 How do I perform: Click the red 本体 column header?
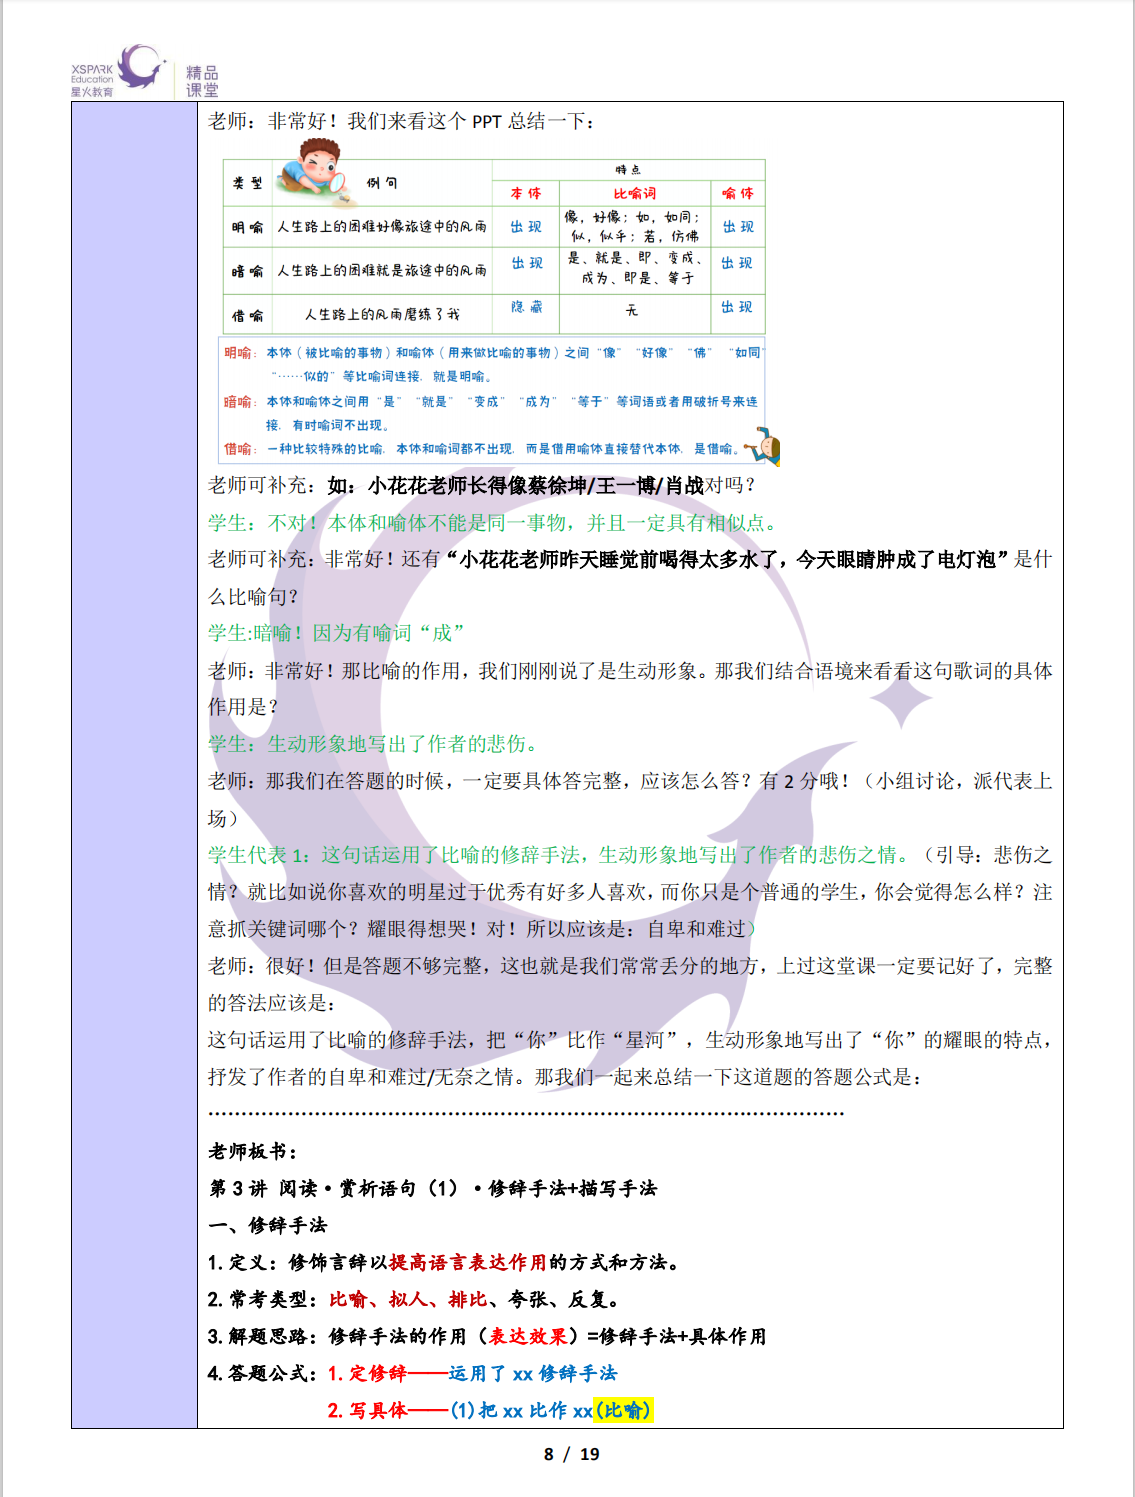click(x=525, y=193)
